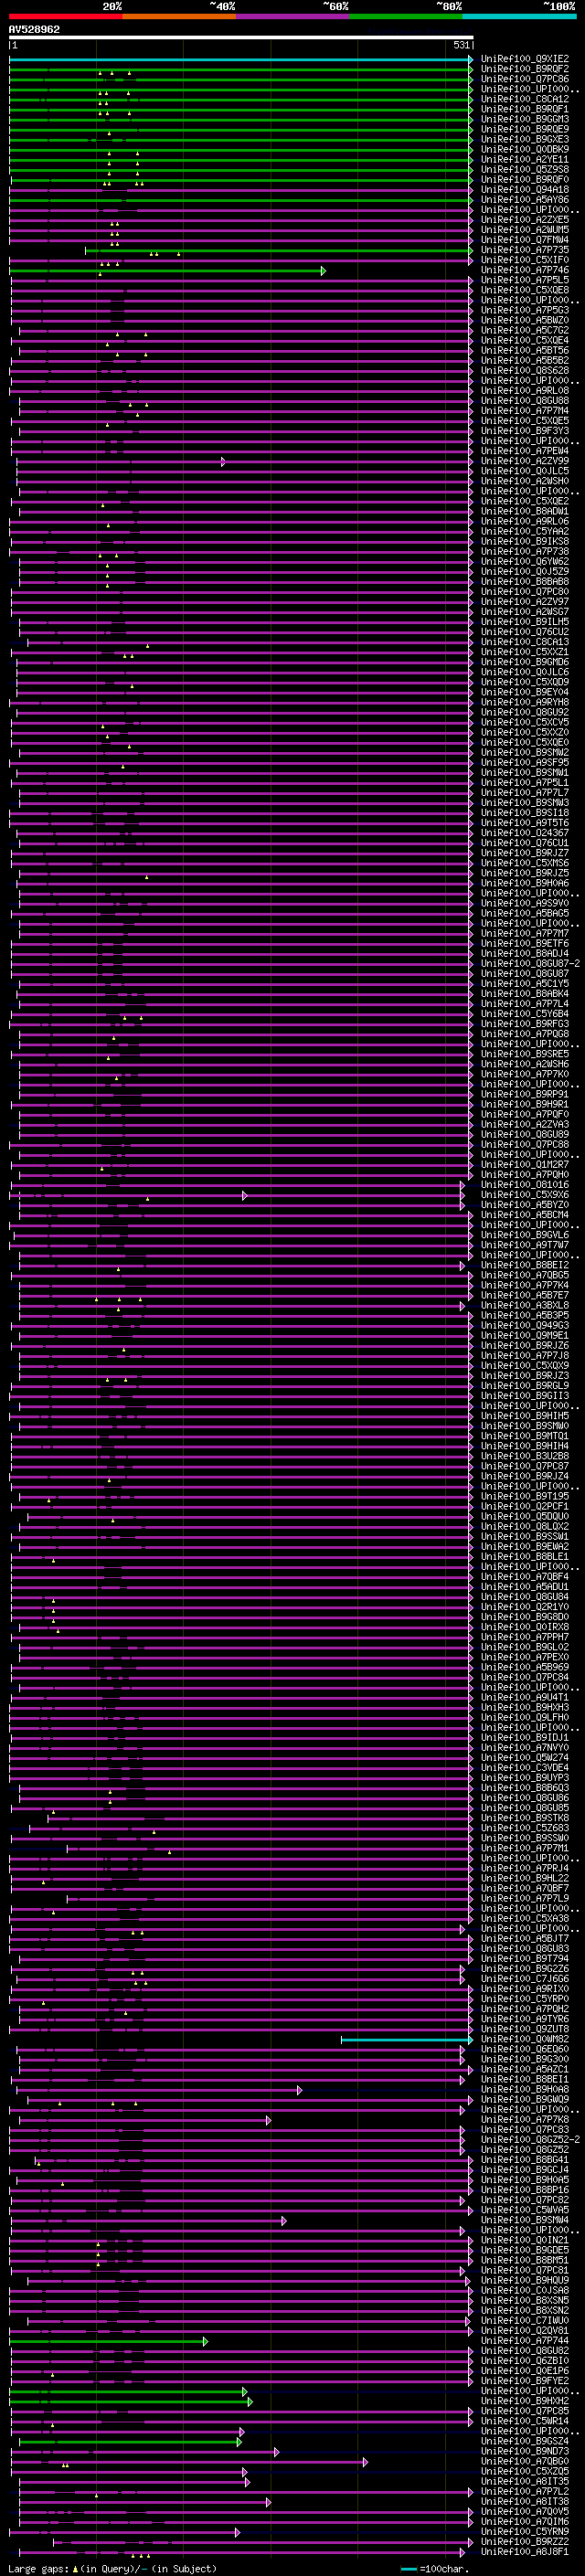This screenshot has height=2576, width=585.
Task: Click the AV528962 query name label
Action: (x=34, y=29)
